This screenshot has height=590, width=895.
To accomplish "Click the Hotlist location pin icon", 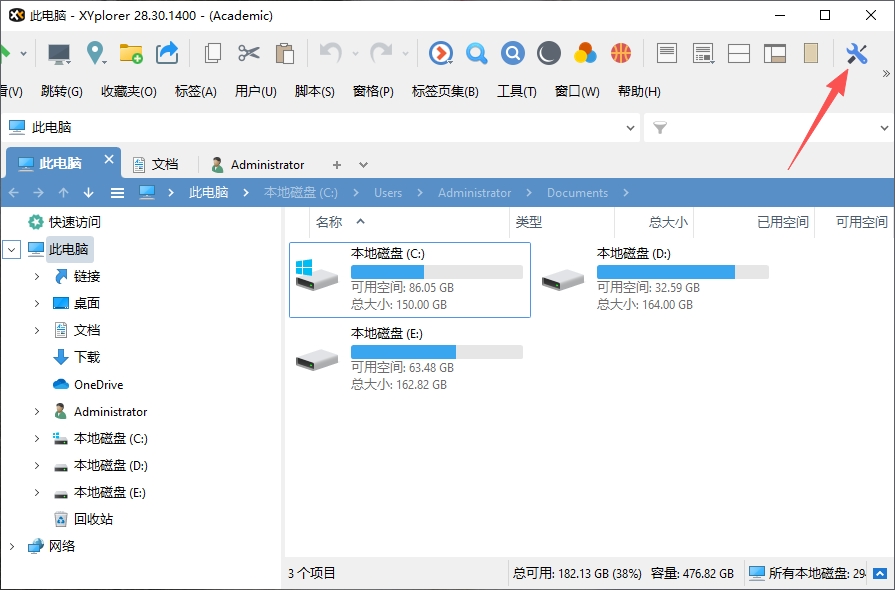I will click(x=95, y=54).
